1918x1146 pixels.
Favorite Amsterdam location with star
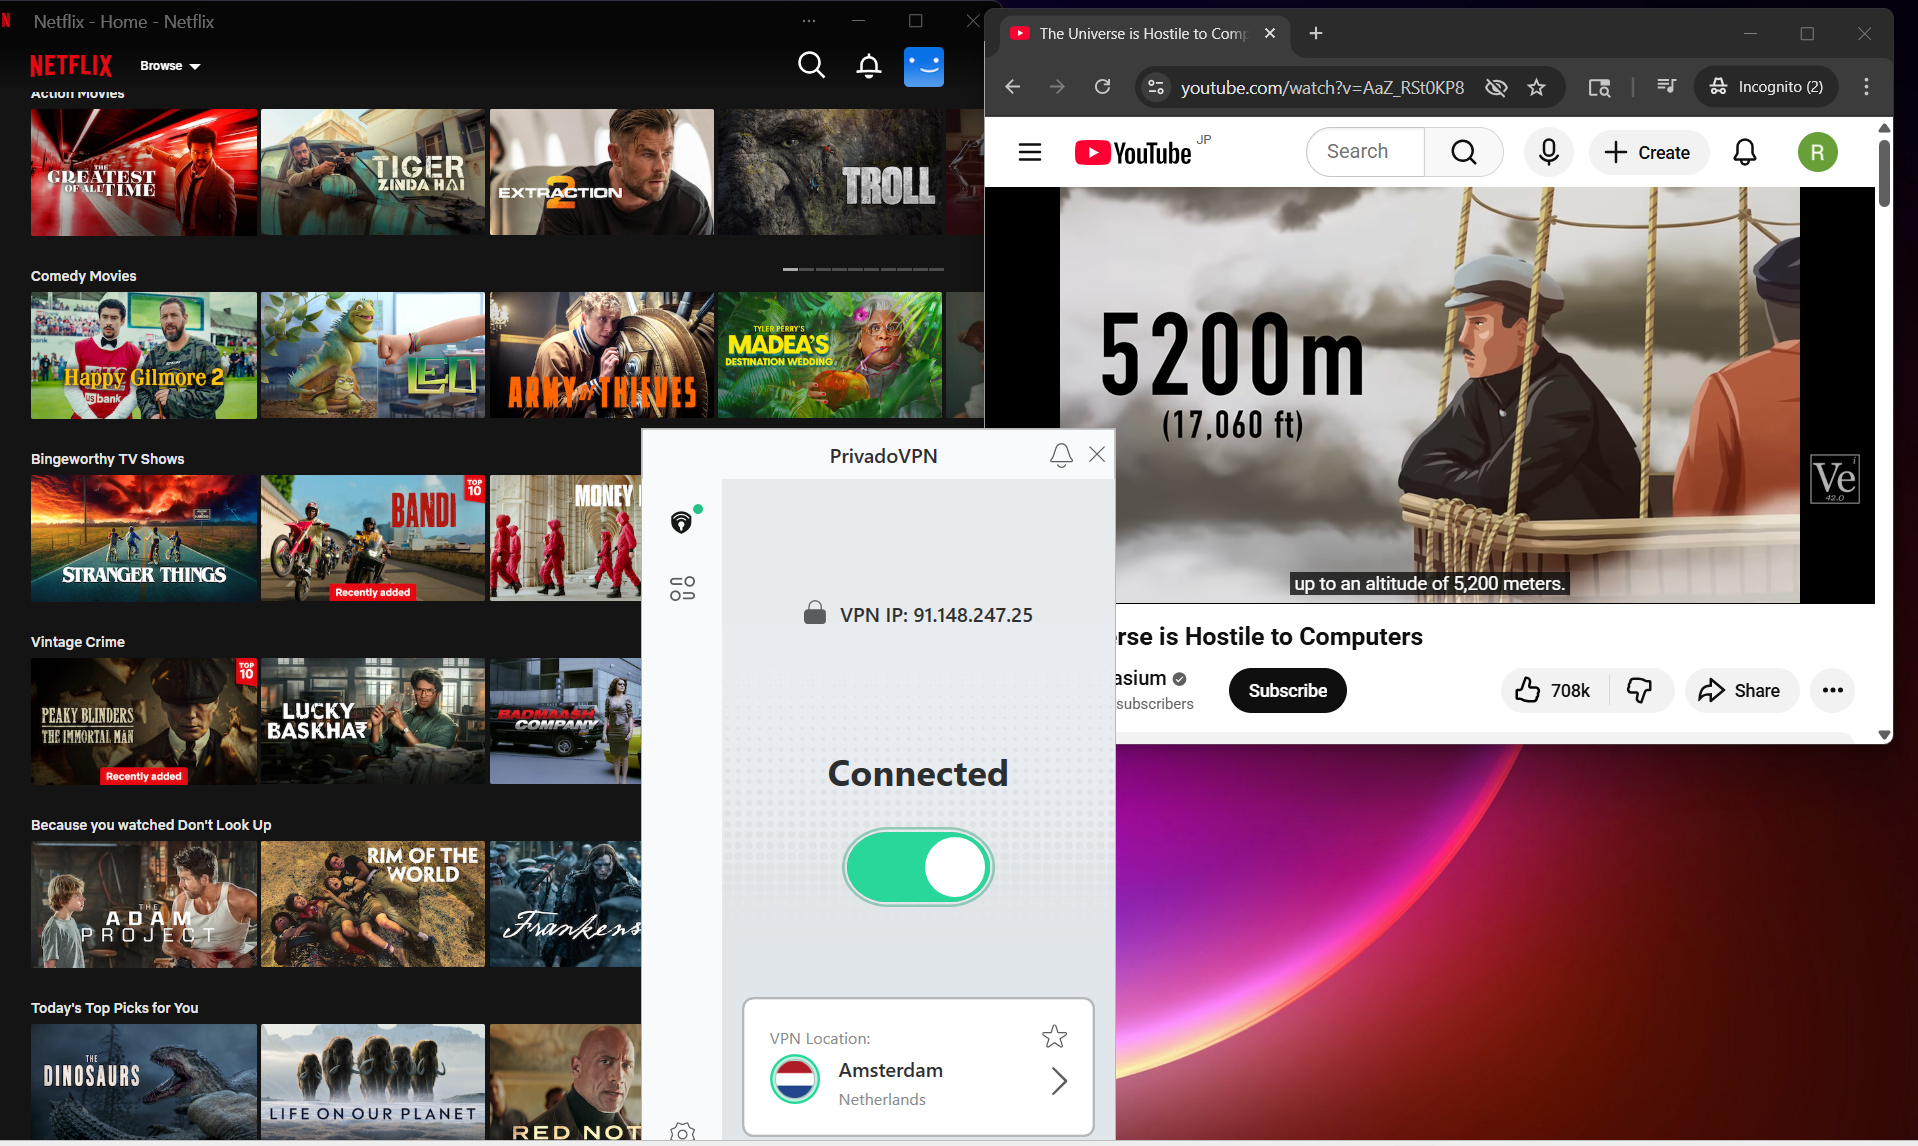click(x=1054, y=1037)
